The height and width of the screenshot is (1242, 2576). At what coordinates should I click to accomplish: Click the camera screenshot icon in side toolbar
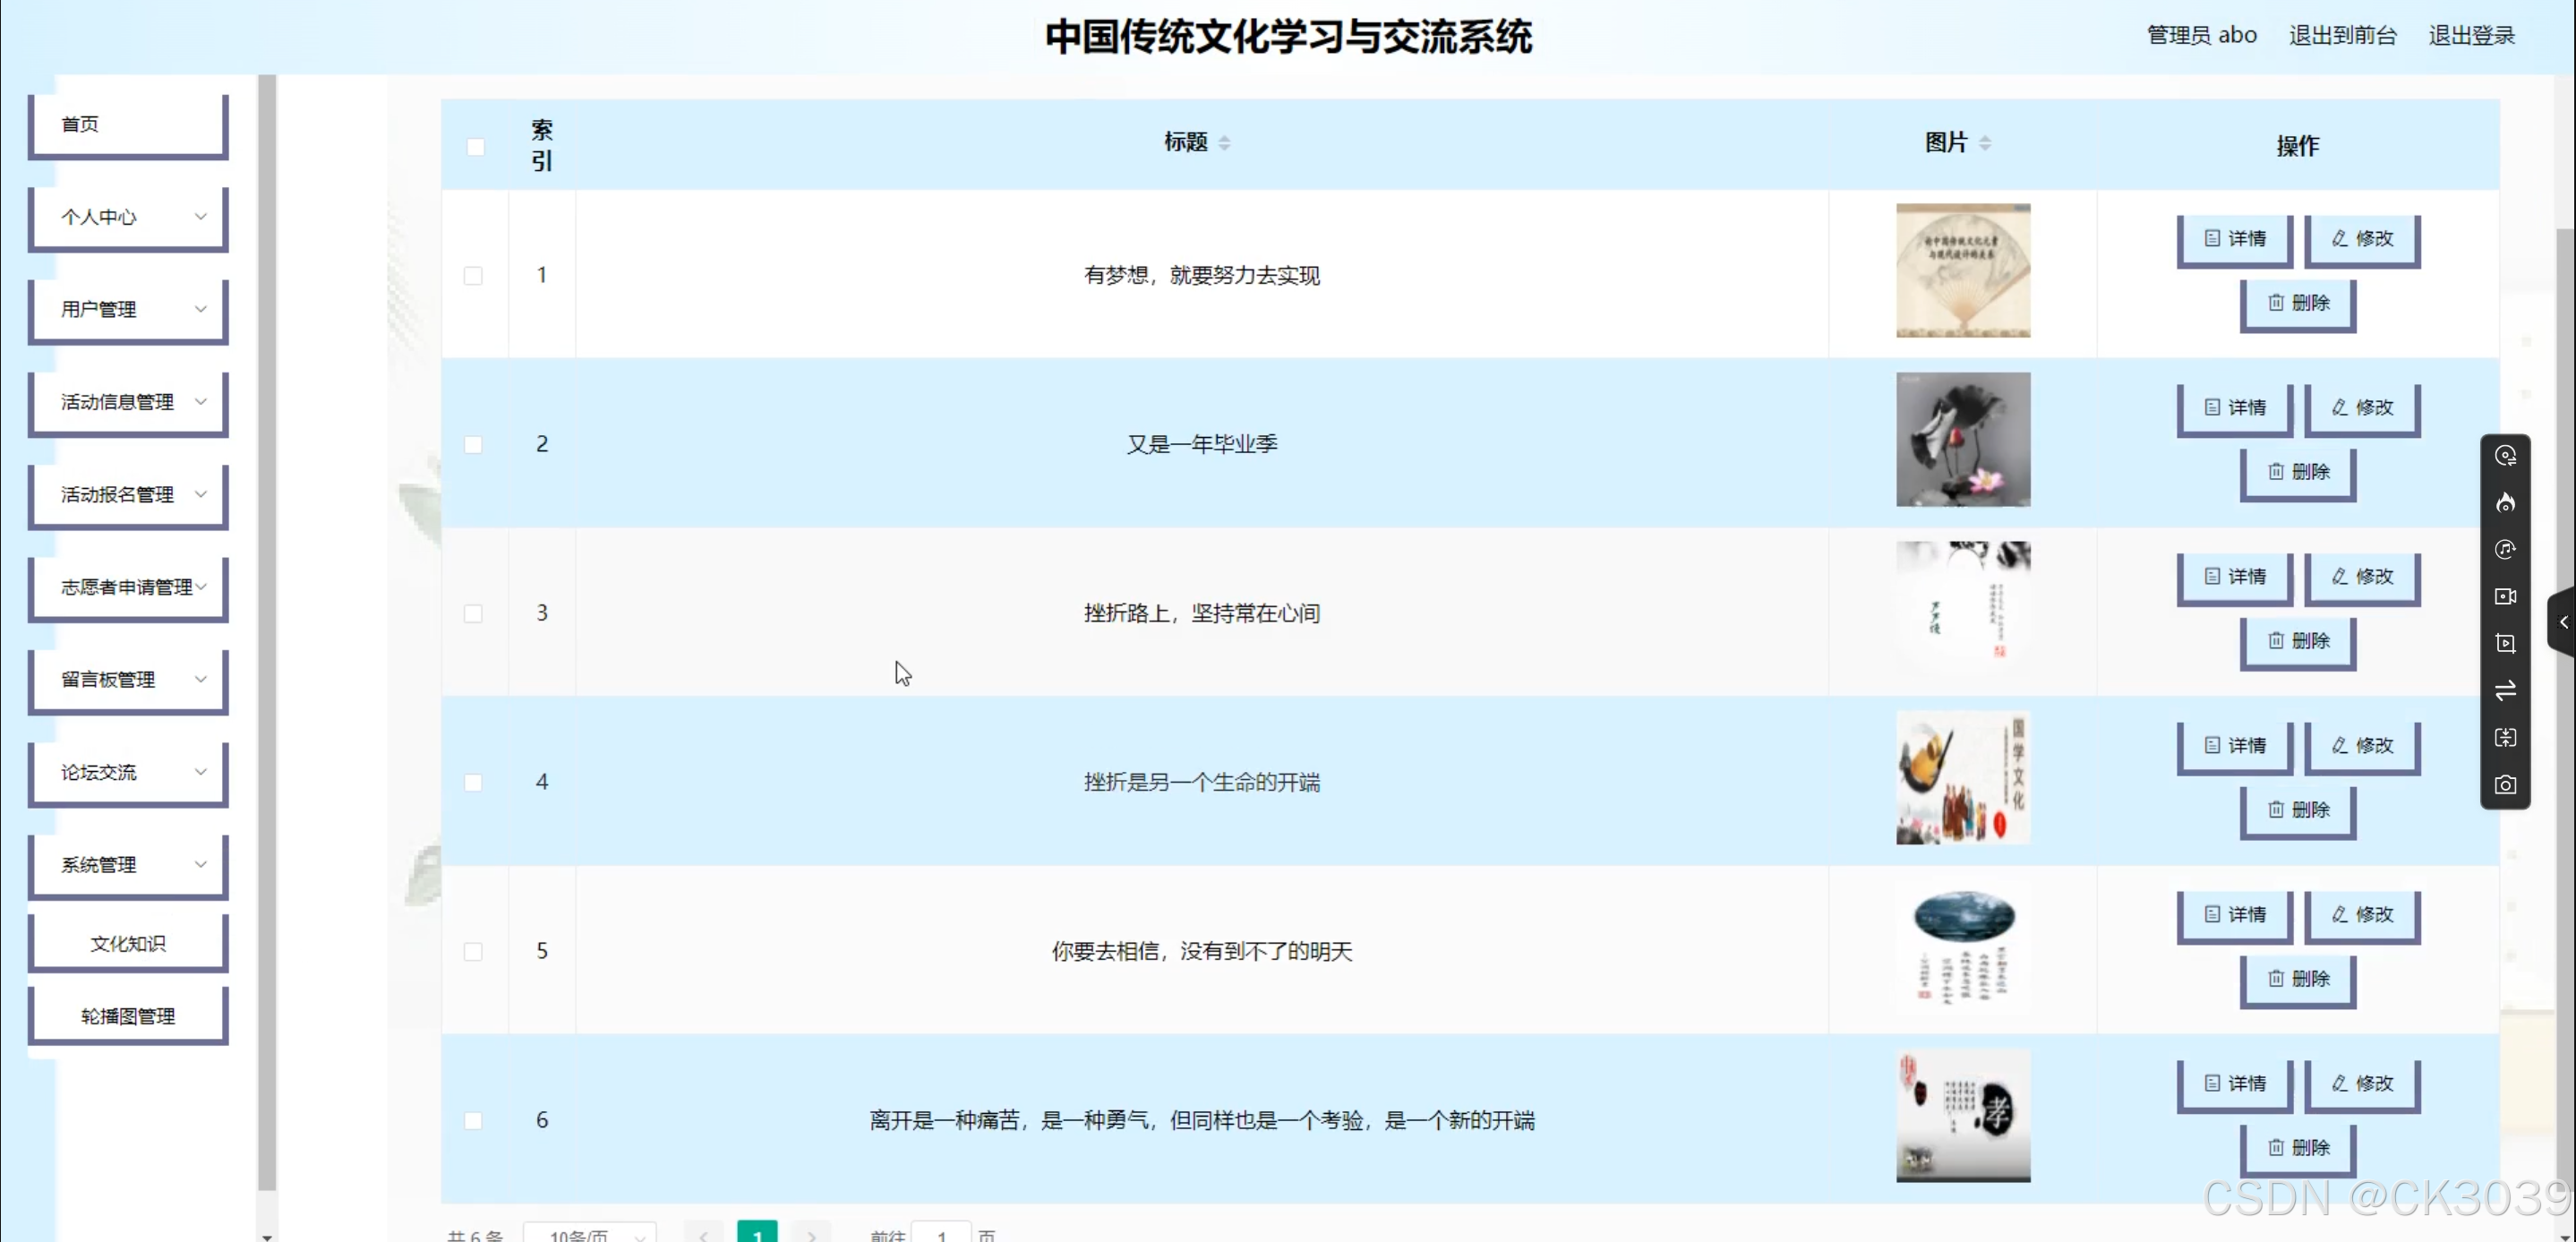coord(2505,785)
